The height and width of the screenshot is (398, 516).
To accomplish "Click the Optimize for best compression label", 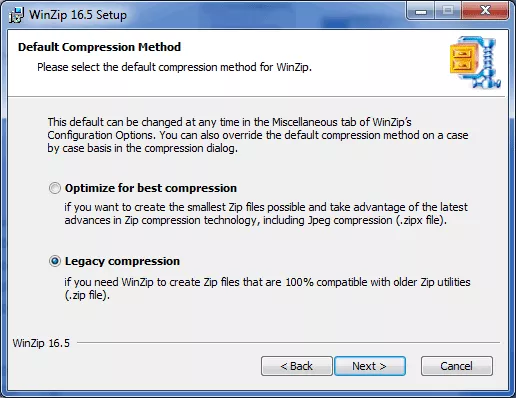I will click(151, 188).
